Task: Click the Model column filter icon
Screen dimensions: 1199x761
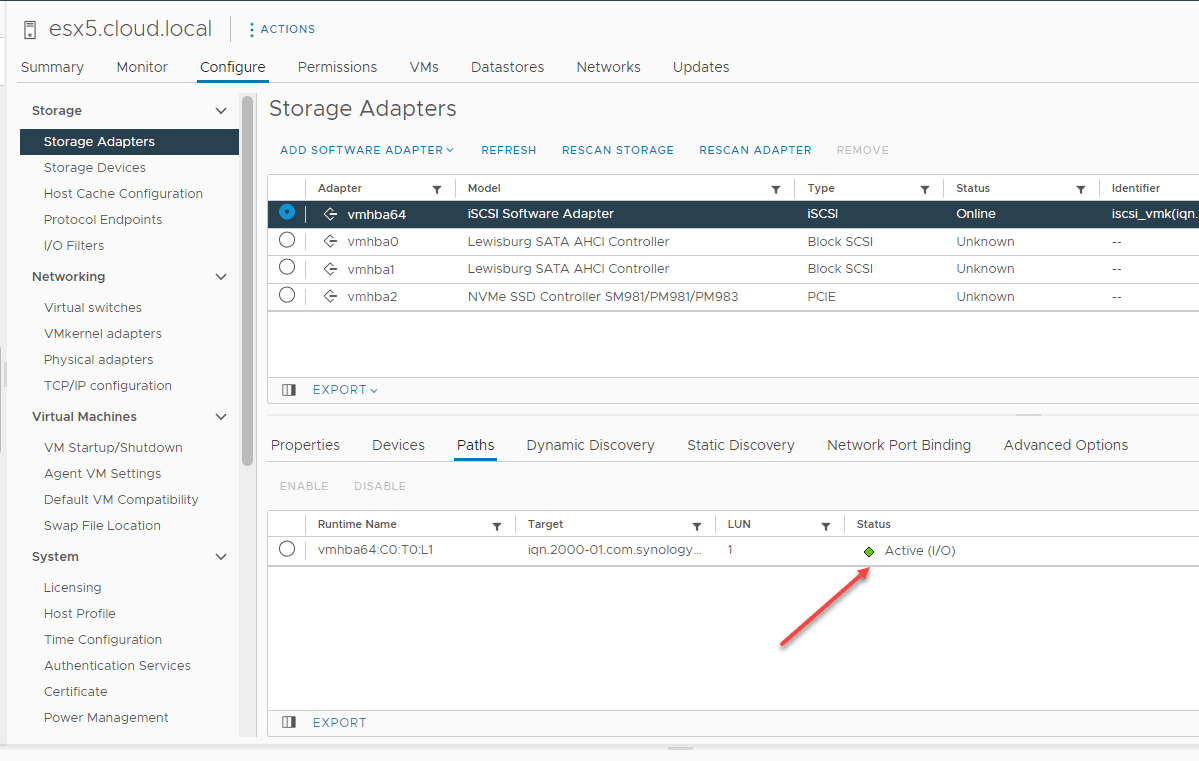Action: coord(776,189)
